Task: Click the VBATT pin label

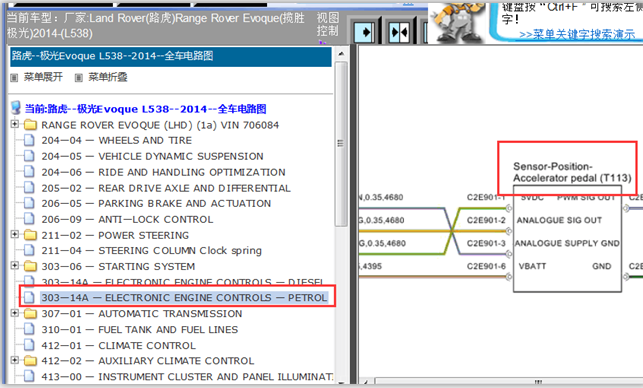Action: click(532, 266)
